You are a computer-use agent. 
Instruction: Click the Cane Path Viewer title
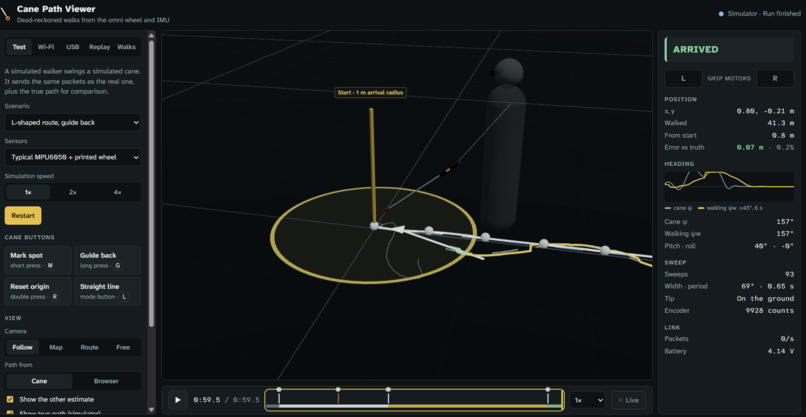click(56, 9)
